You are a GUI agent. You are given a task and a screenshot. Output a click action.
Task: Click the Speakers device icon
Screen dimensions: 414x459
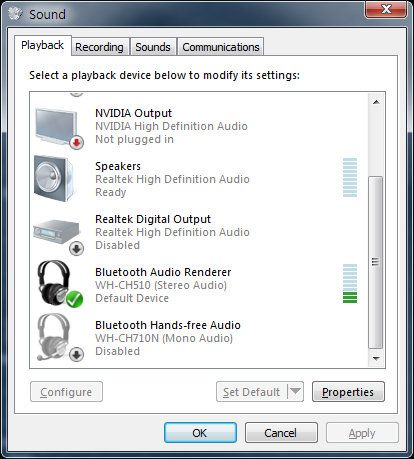(x=54, y=178)
